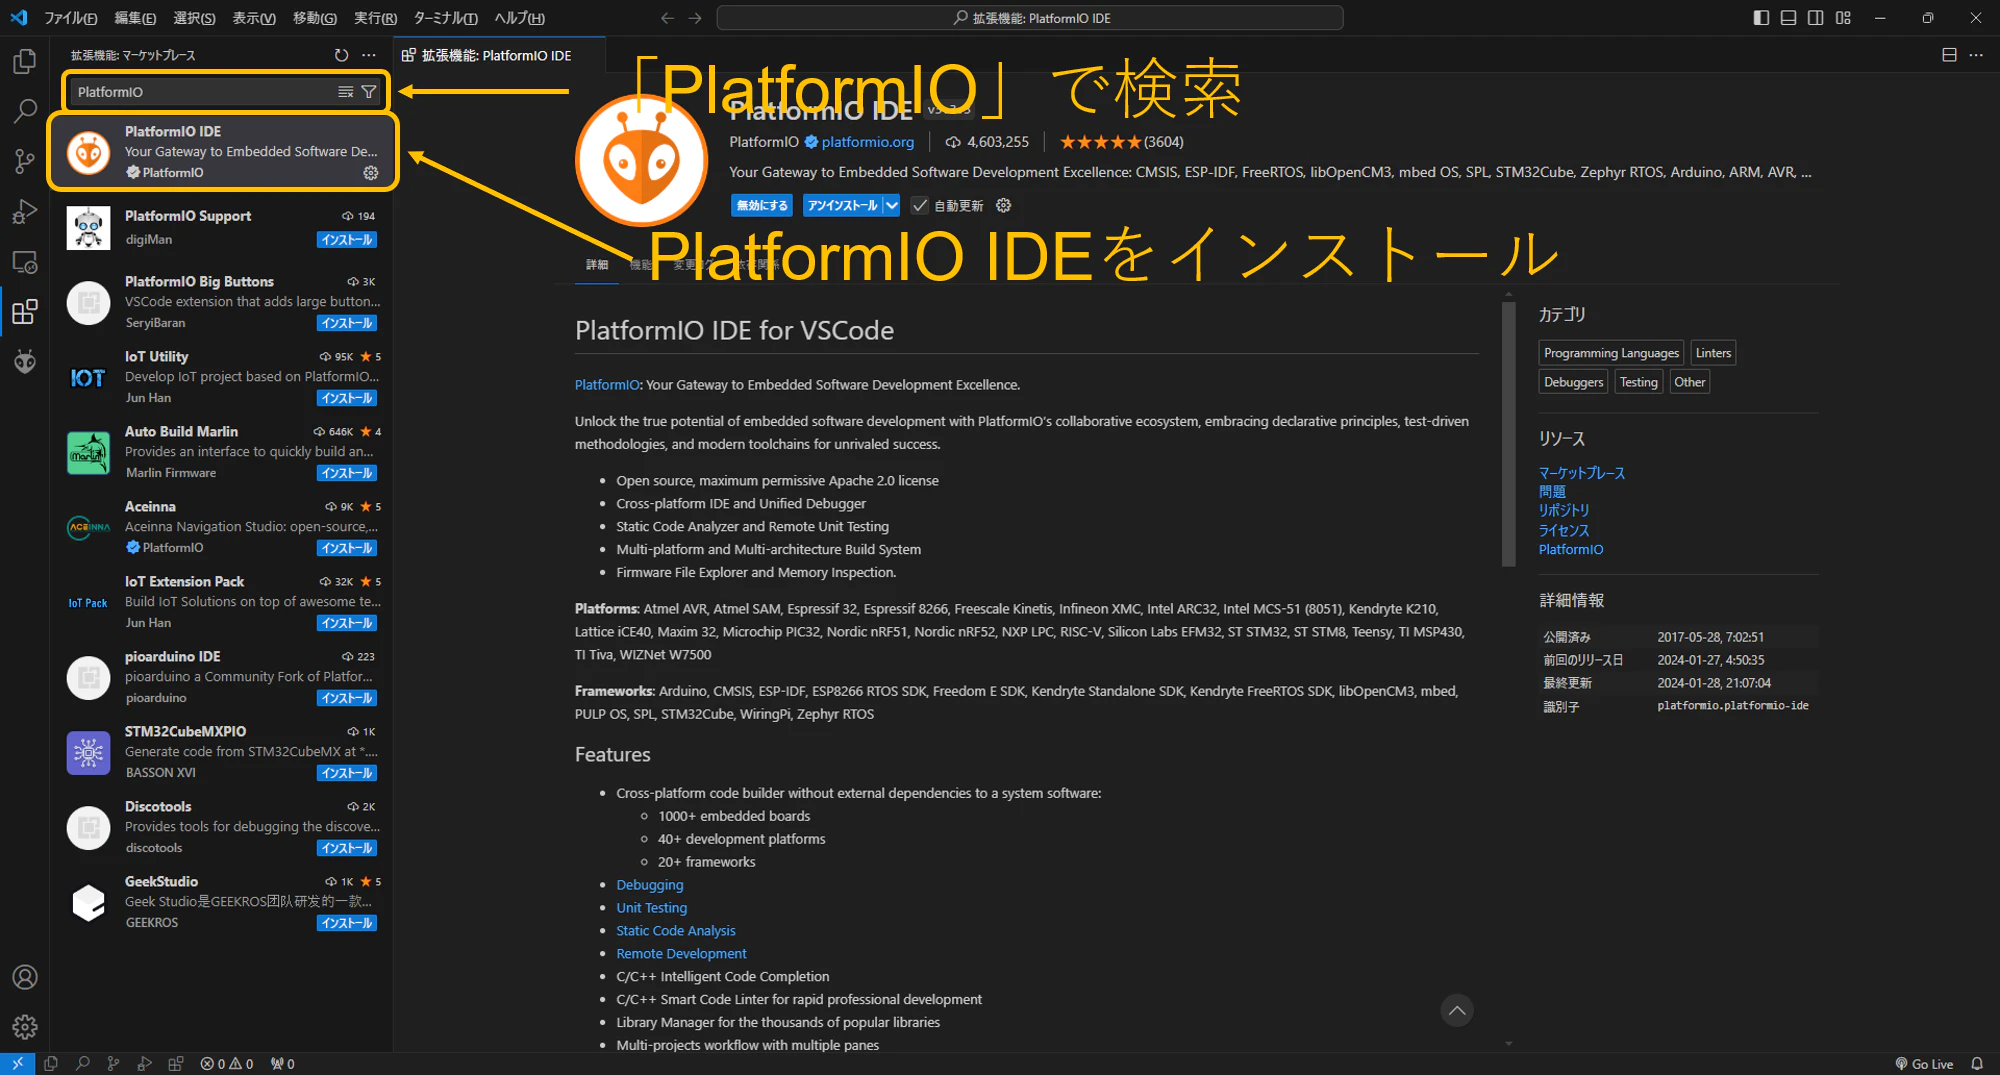The width and height of the screenshot is (2000, 1075).
Task: Uninstall the PlatformIO IDE extension
Action: (842, 205)
